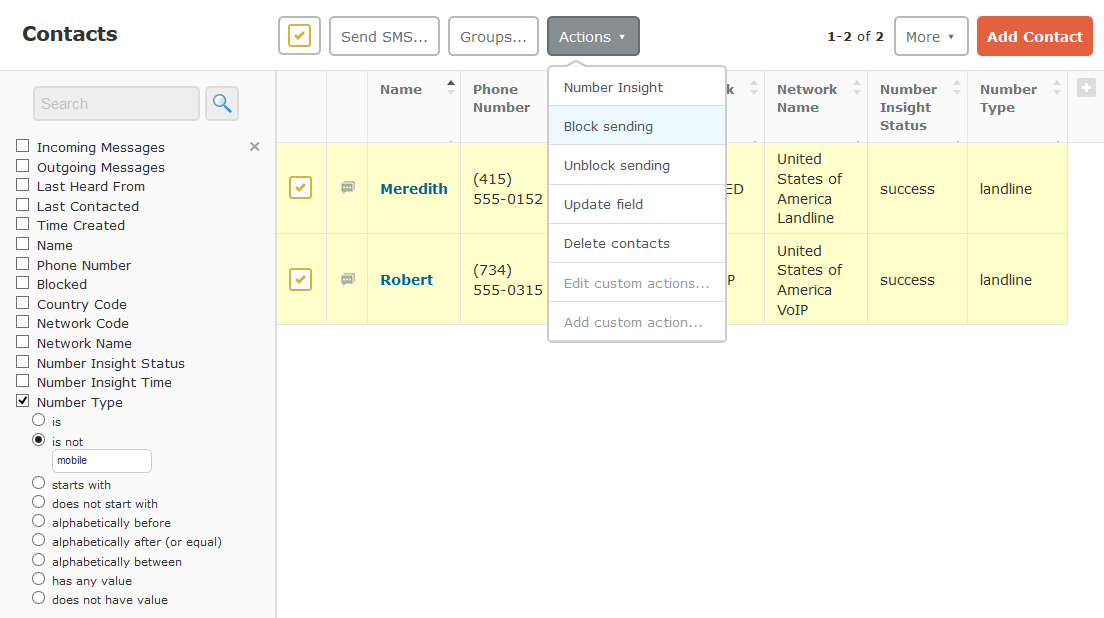
Task: Collapse the Actions dropdown
Action: pos(592,37)
